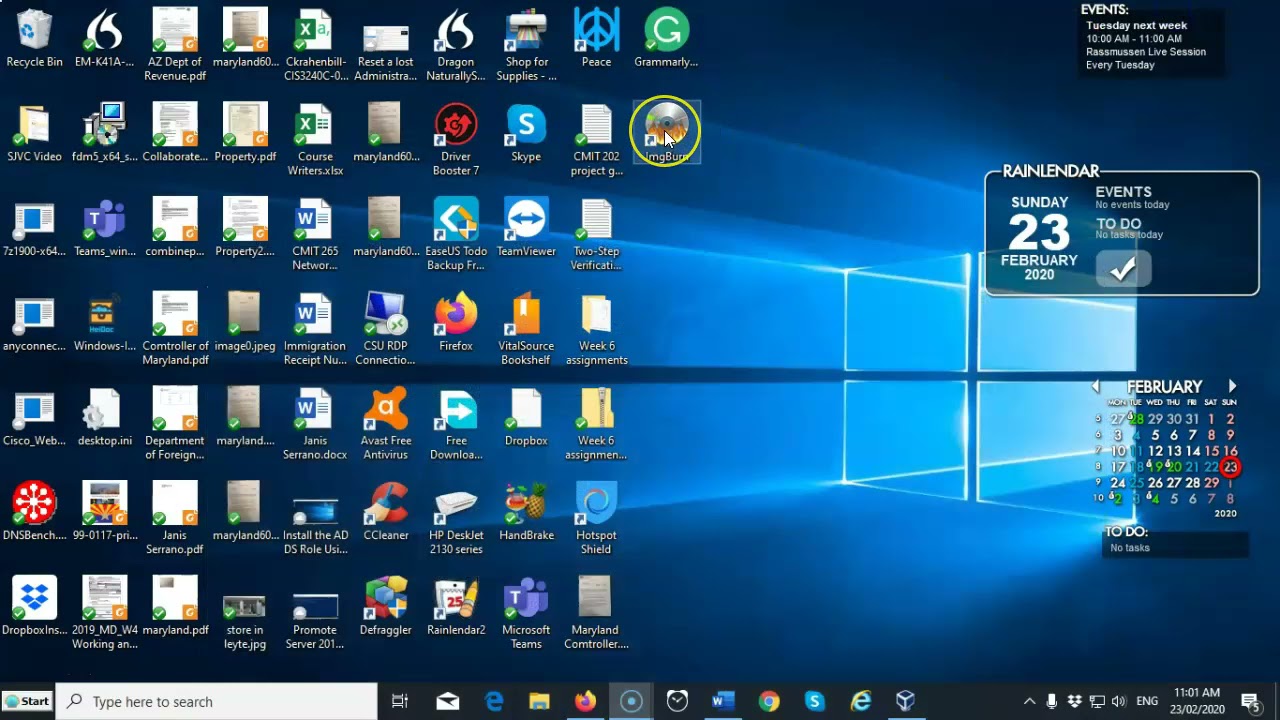Viewport: 1280px width, 720px height.
Task: Open volume control in system tray
Action: coord(1119,701)
